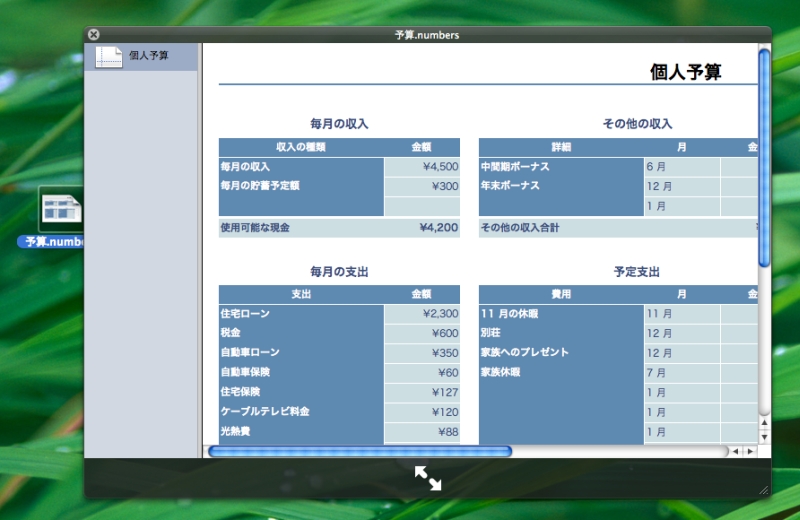Click the scroll right arrow
Viewport: 800px width, 520px height.
coord(749,451)
